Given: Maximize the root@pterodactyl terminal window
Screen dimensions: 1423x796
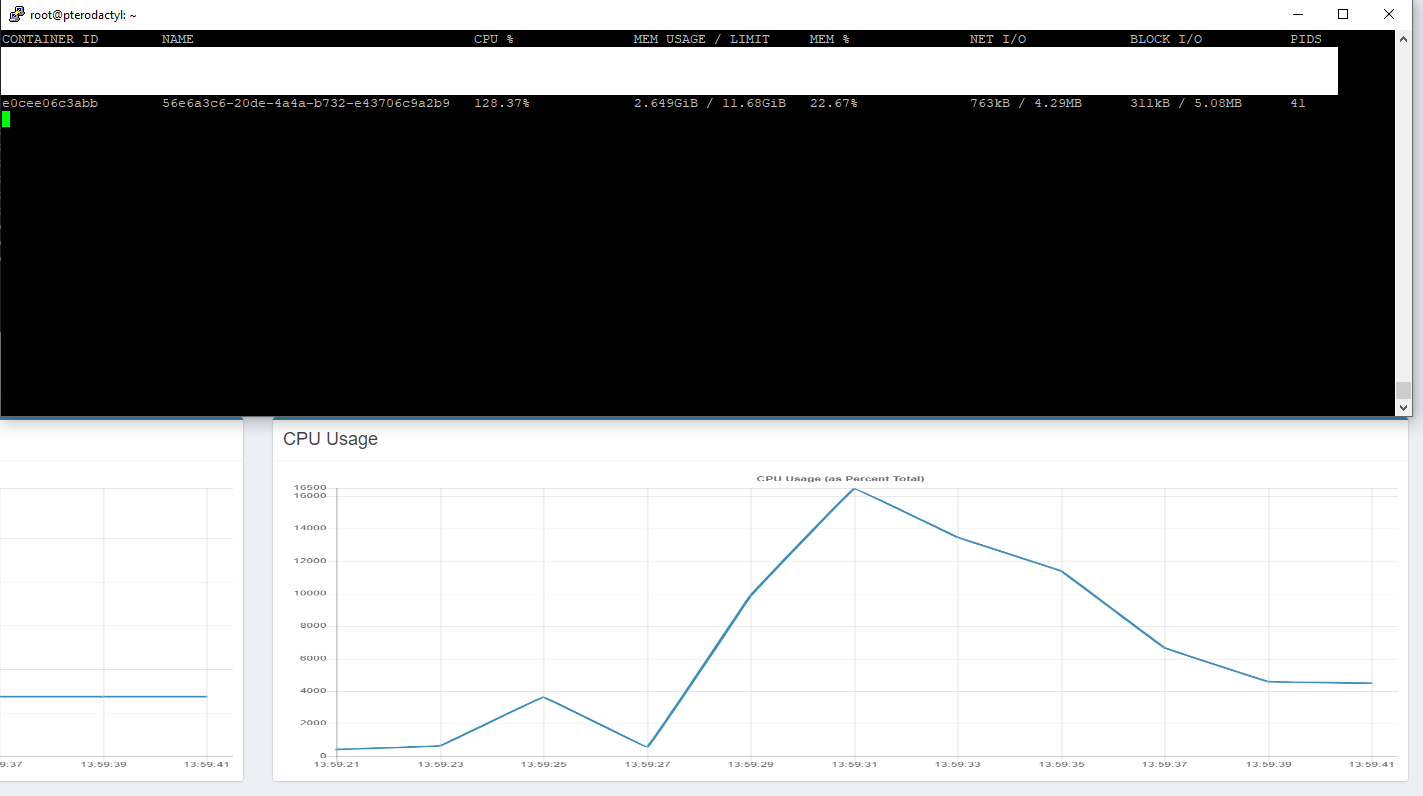Looking at the screenshot, I should 1343,14.
